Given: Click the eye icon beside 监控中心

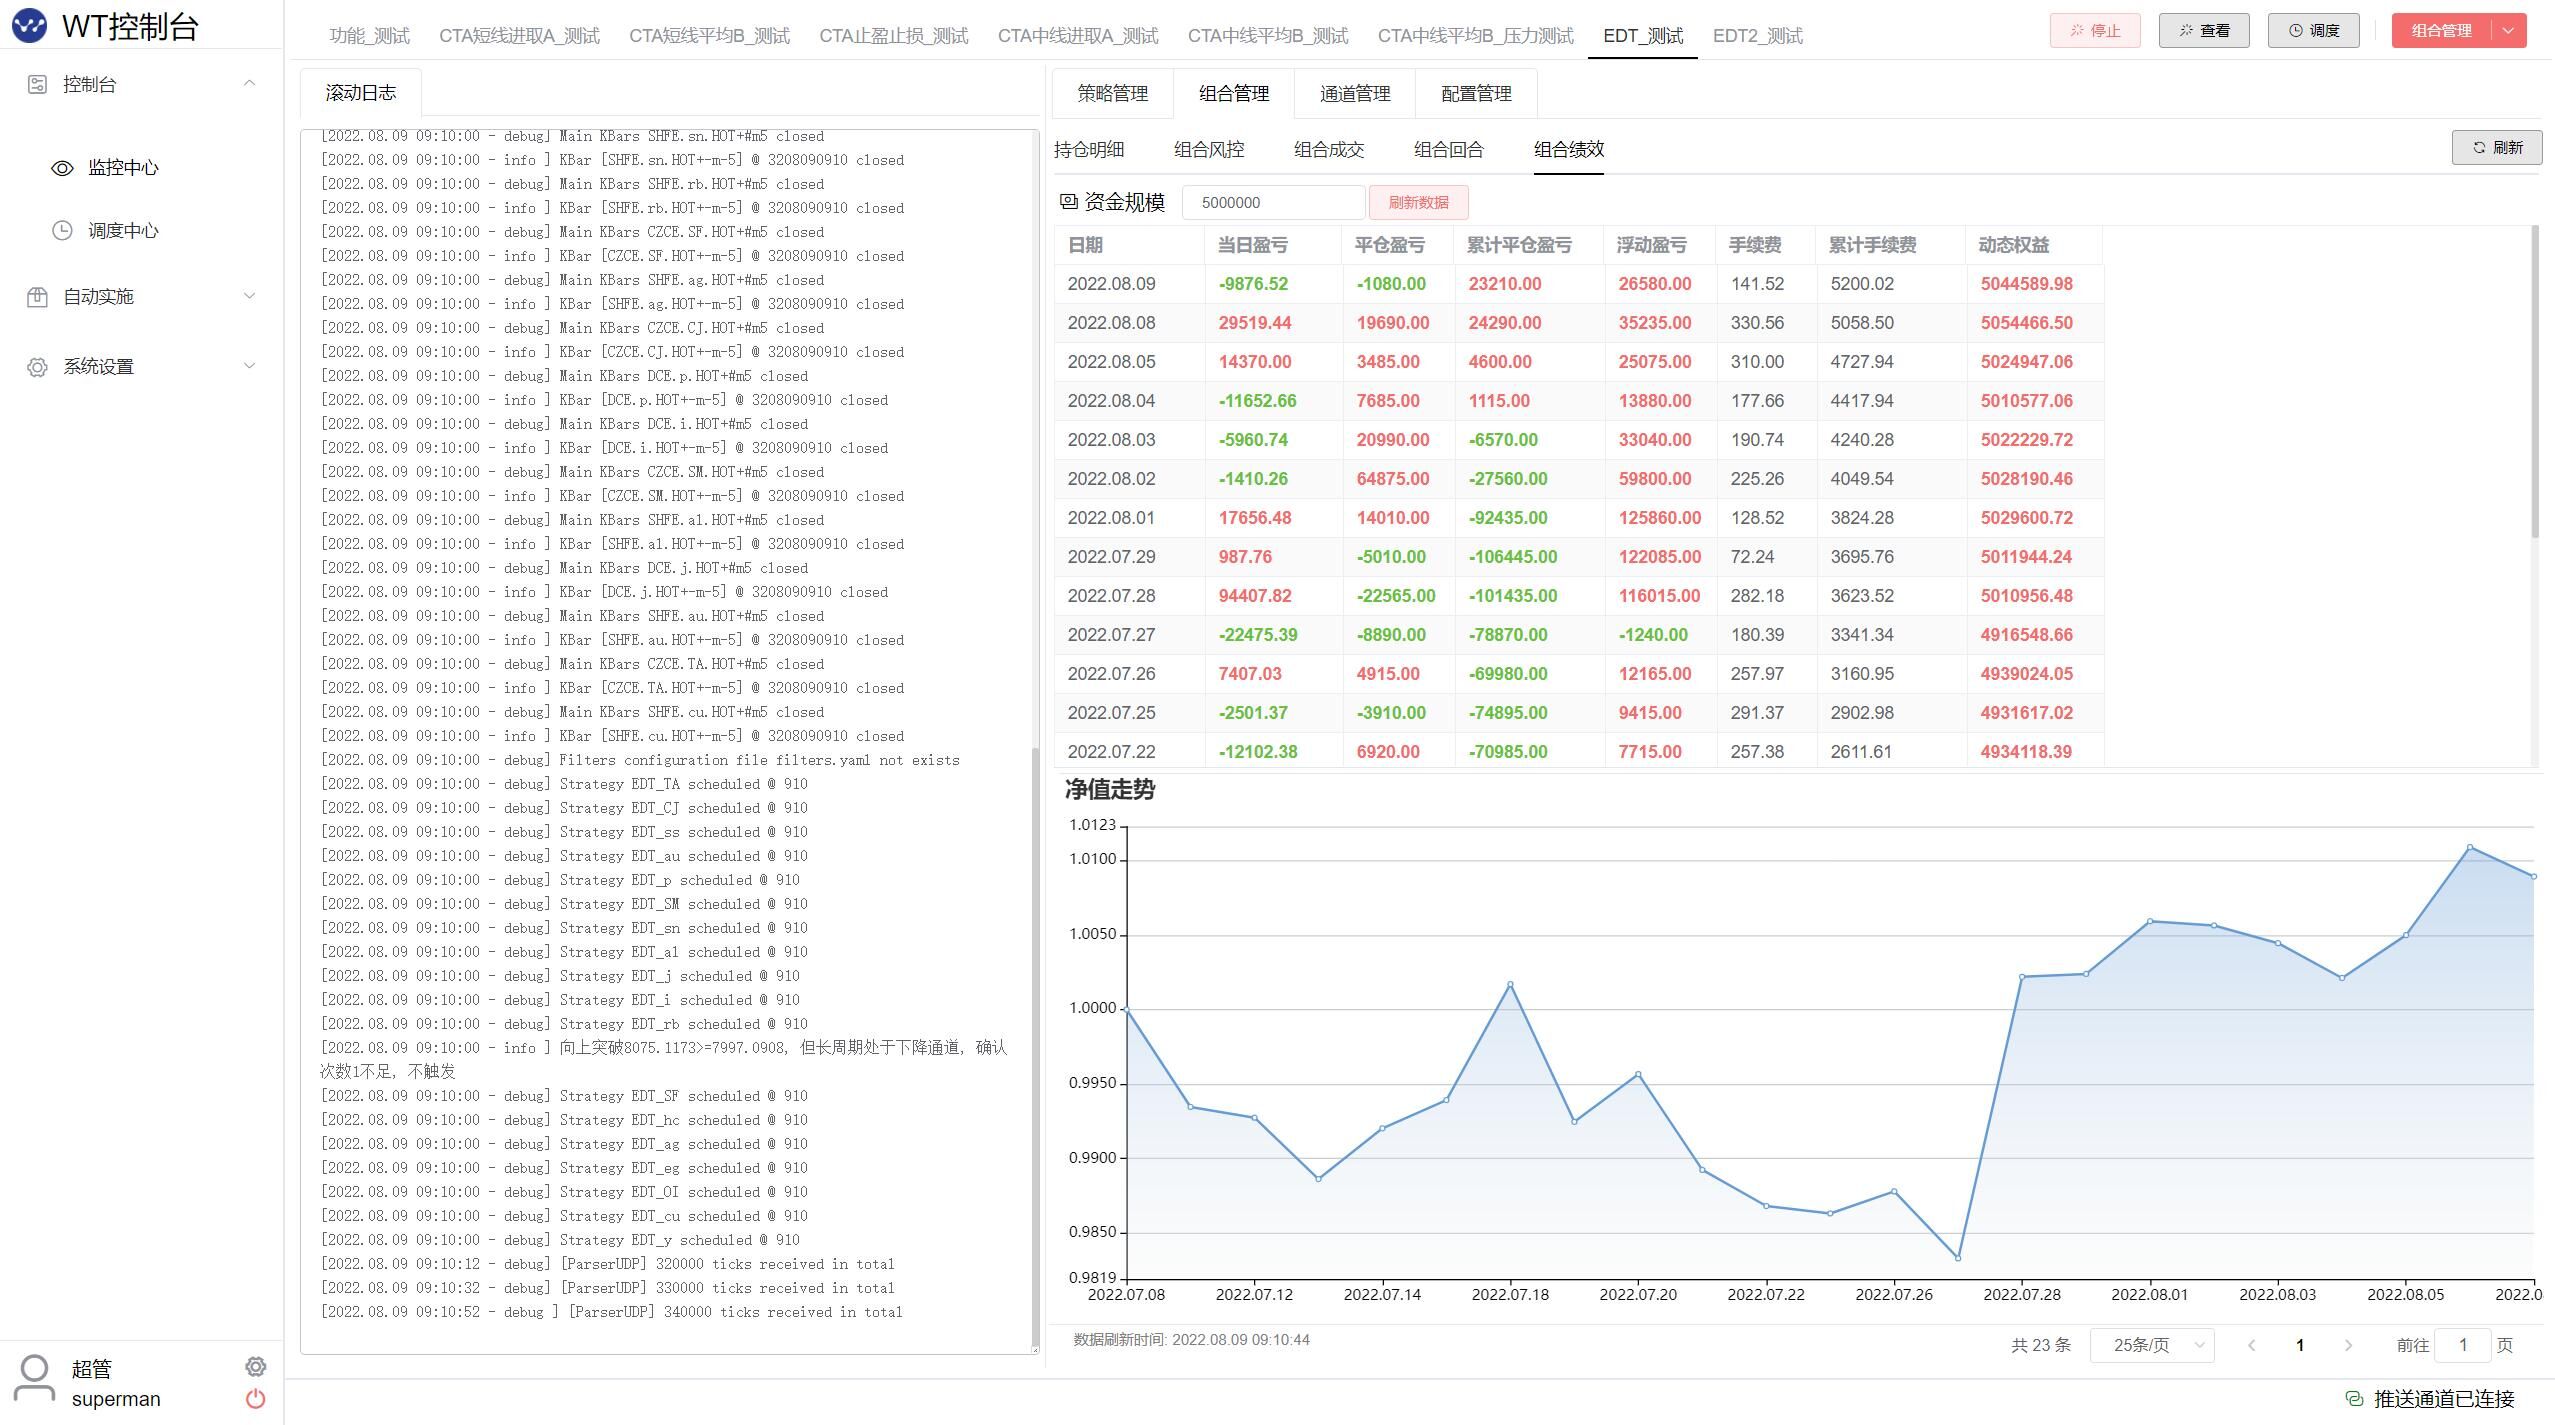Looking at the screenshot, I should (x=62, y=168).
